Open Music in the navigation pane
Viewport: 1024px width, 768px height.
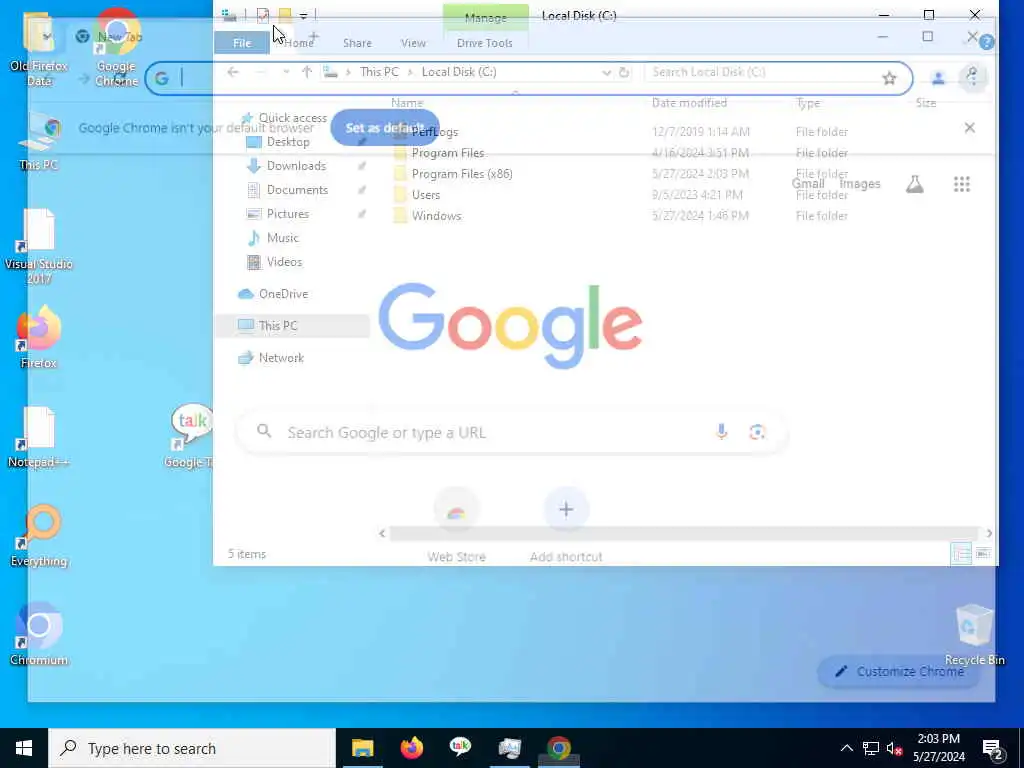tap(273, 238)
